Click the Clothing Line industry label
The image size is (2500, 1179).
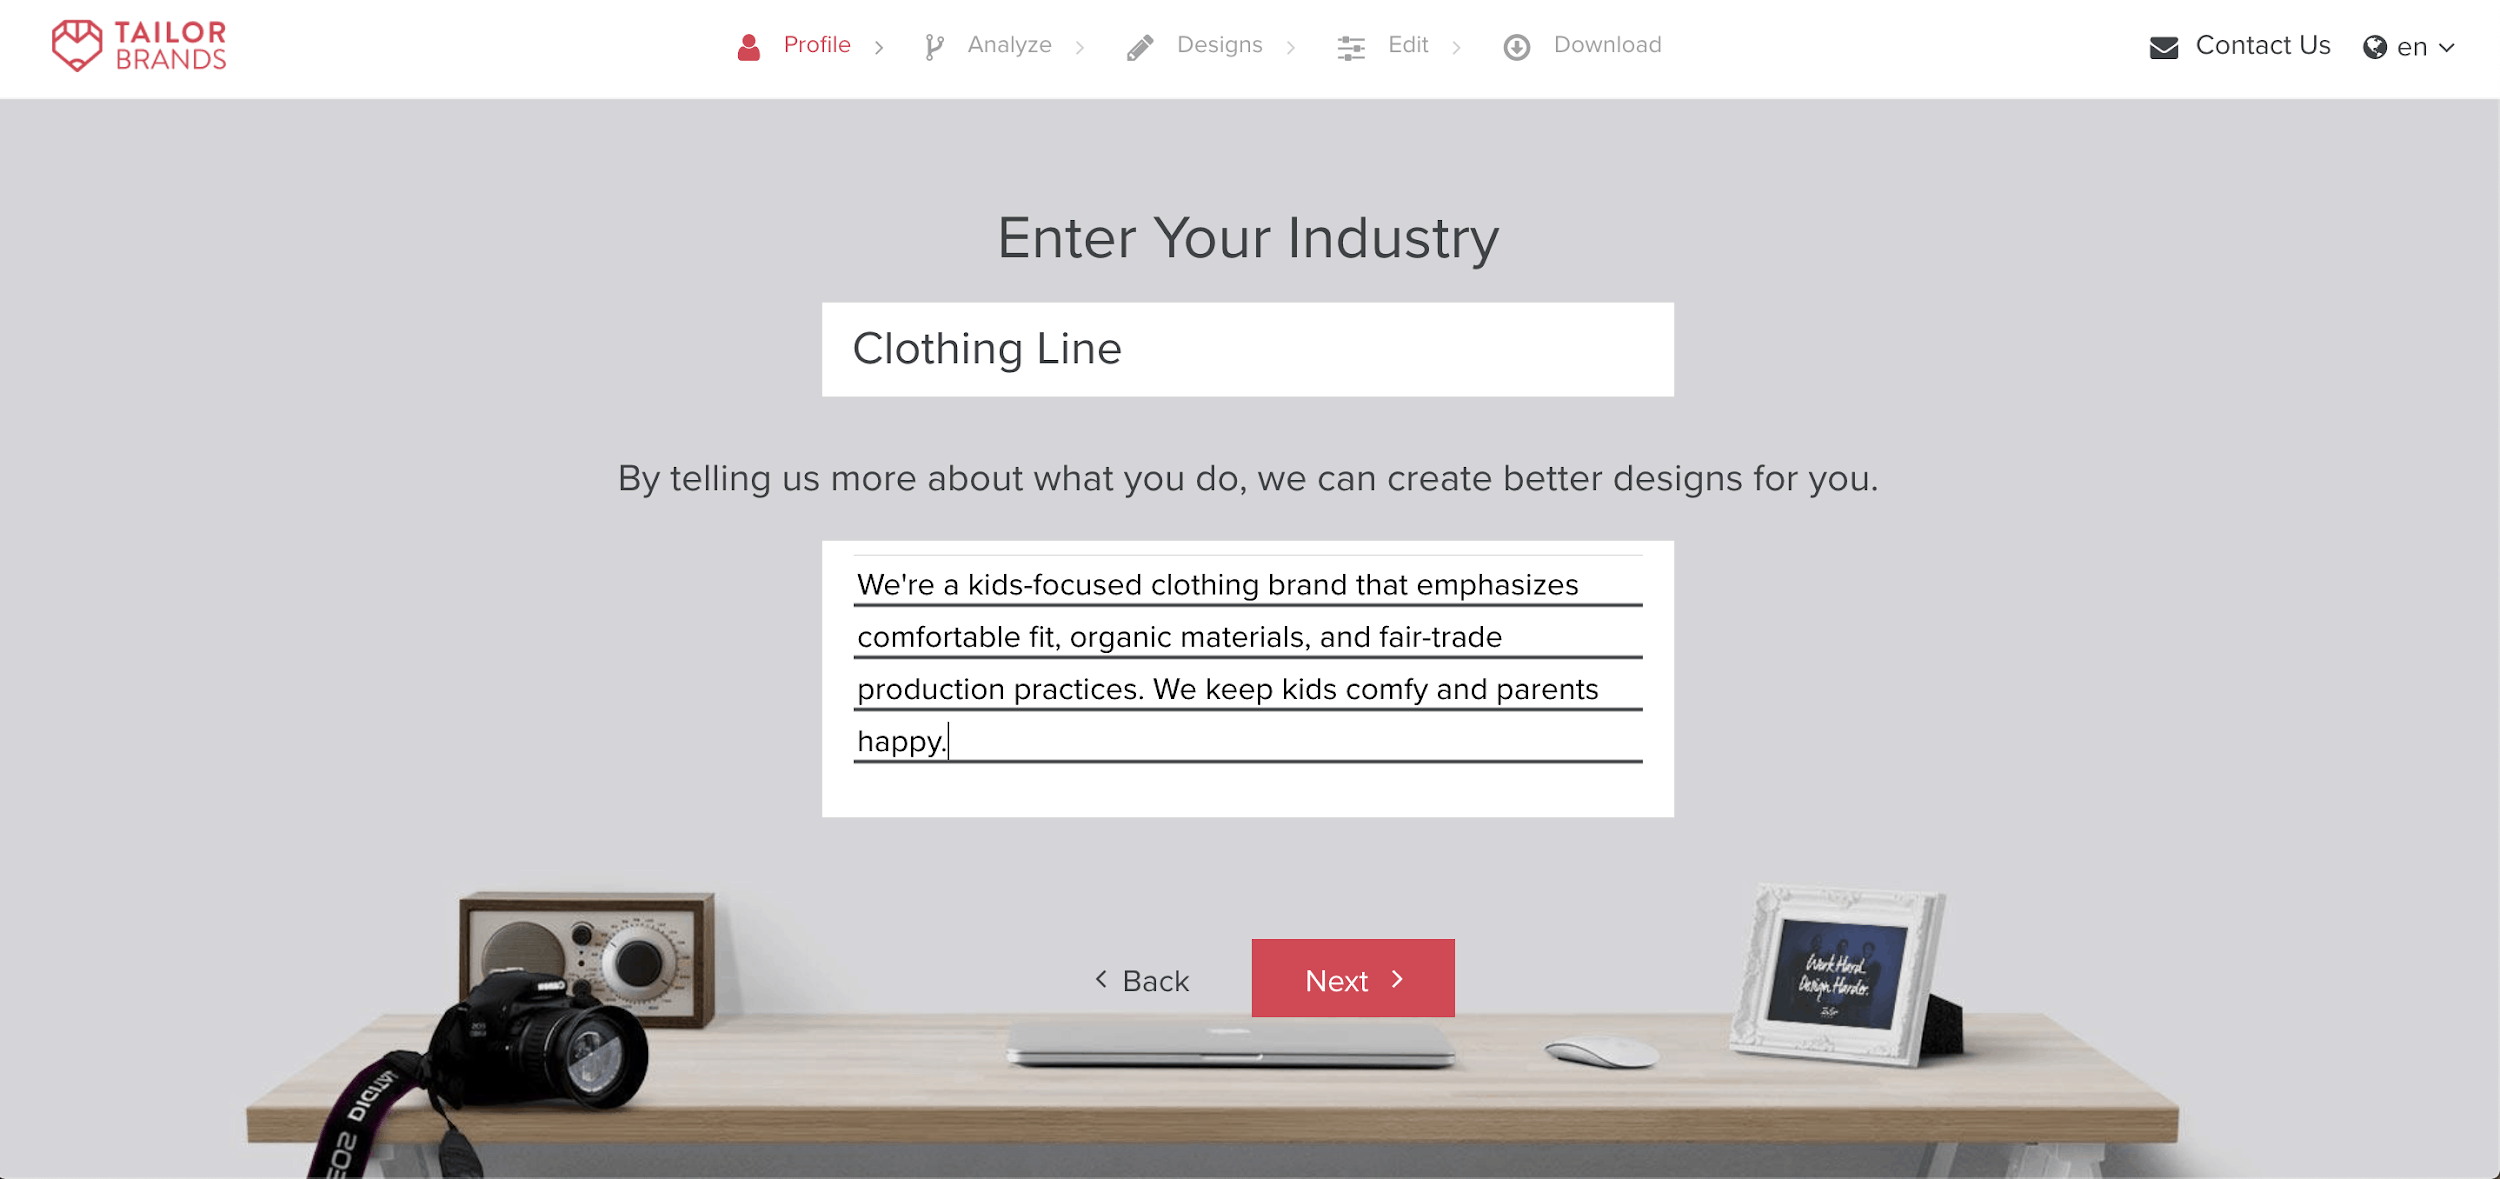[x=987, y=346]
